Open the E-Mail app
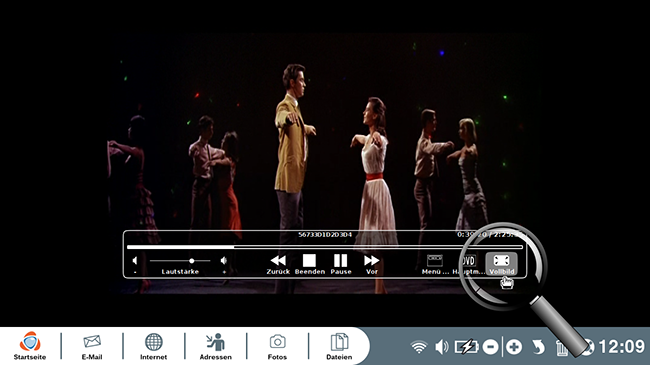This screenshot has width=650, height=365. (92, 346)
